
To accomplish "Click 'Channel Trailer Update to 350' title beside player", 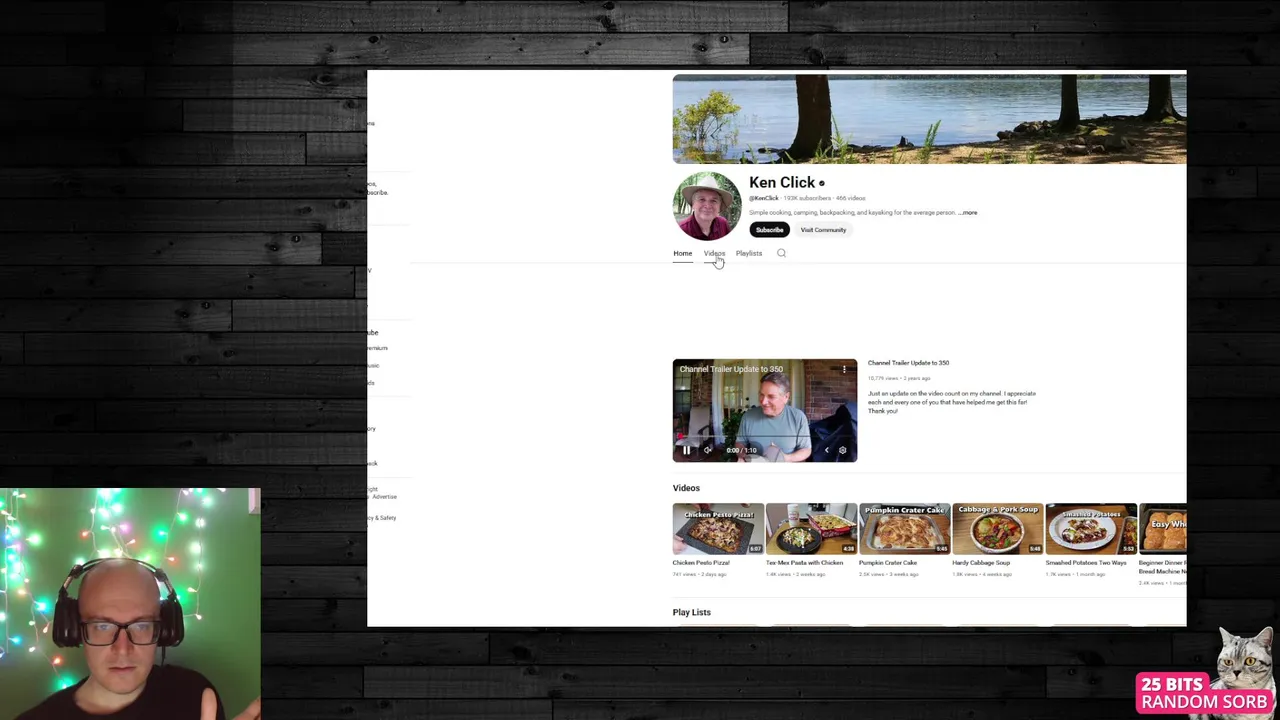I will click(x=908, y=363).
